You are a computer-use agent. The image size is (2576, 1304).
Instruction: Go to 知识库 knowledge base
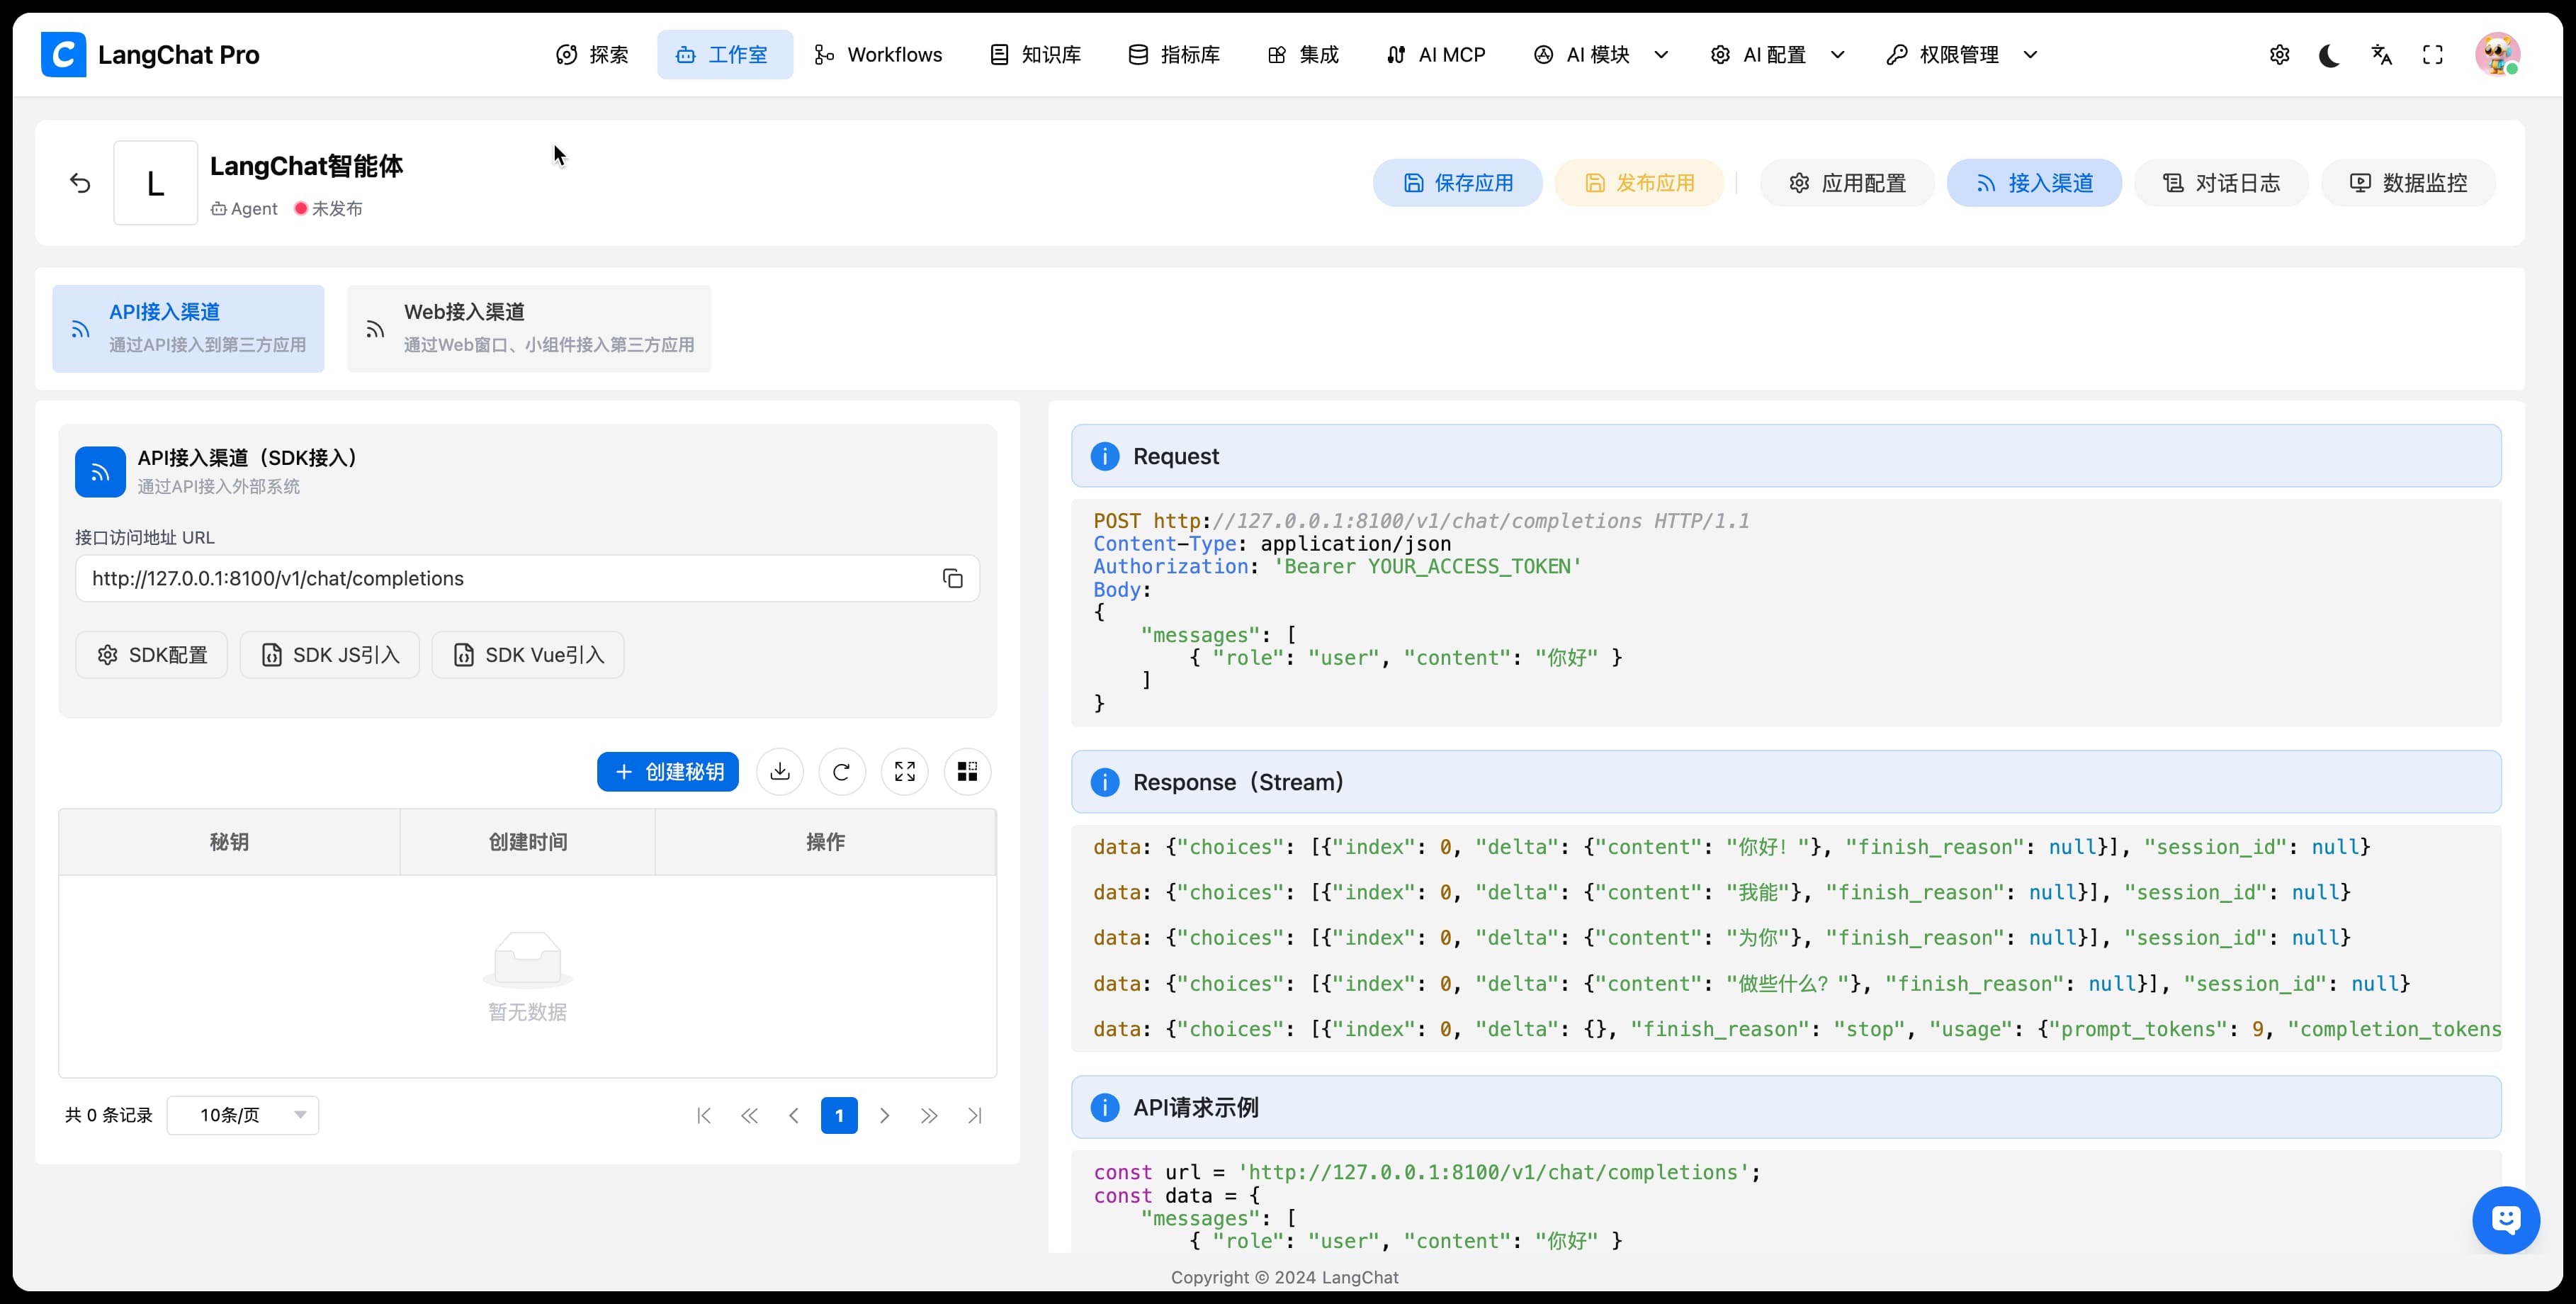point(1035,54)
